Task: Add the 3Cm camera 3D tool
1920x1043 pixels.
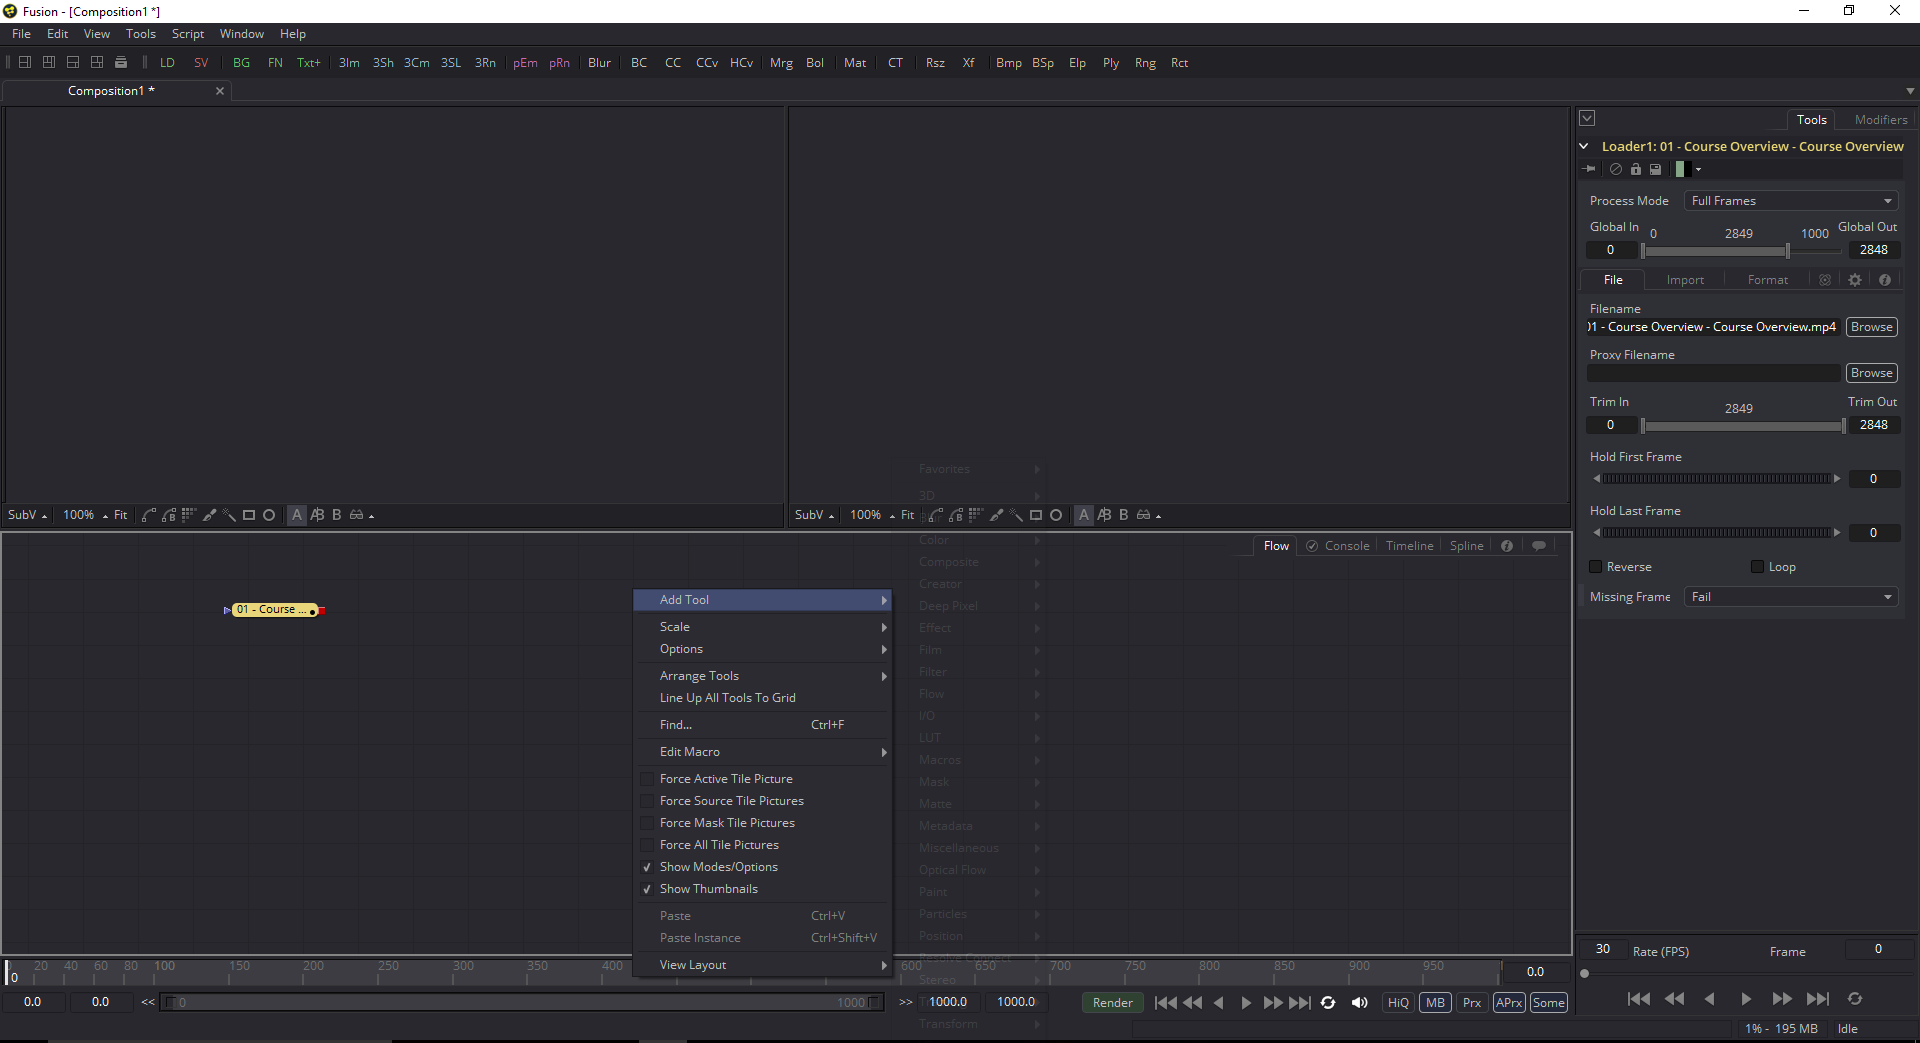Action: tap(417, 63)
